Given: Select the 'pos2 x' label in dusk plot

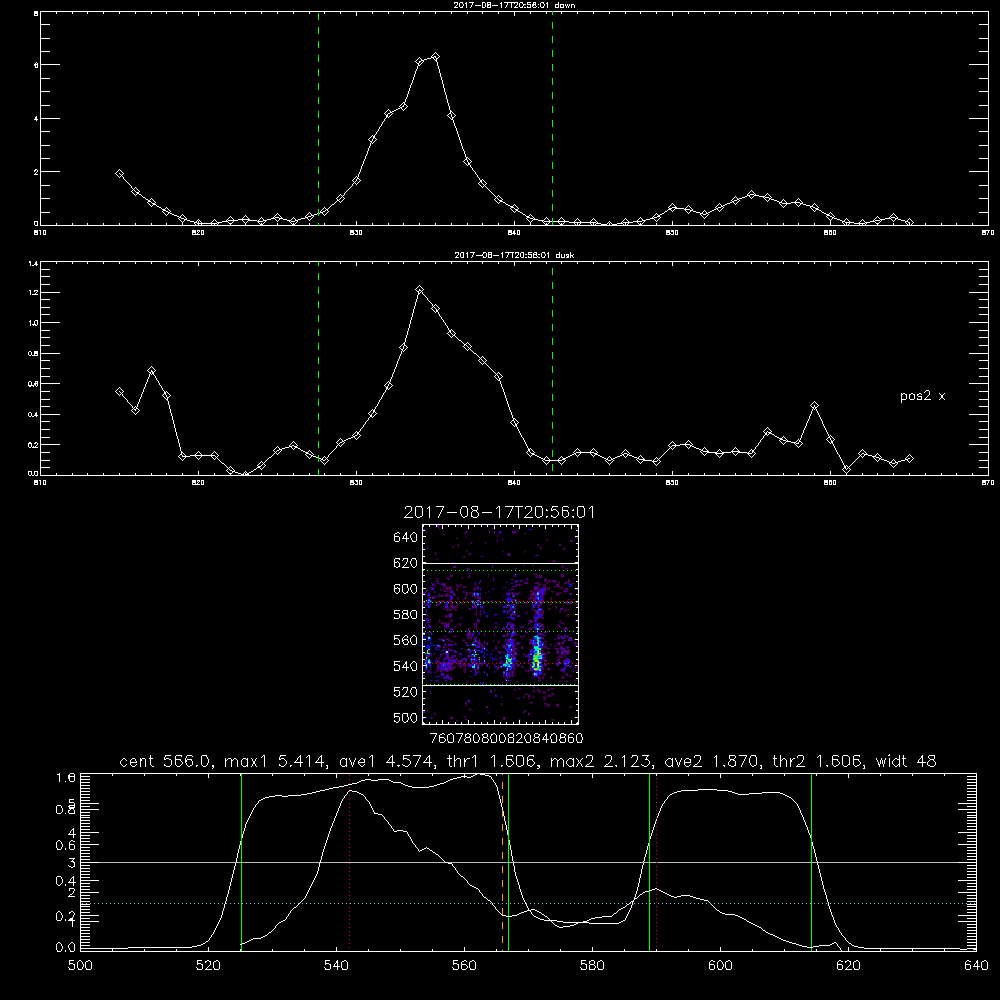Looking at the screenshot, I should (922, 396).
